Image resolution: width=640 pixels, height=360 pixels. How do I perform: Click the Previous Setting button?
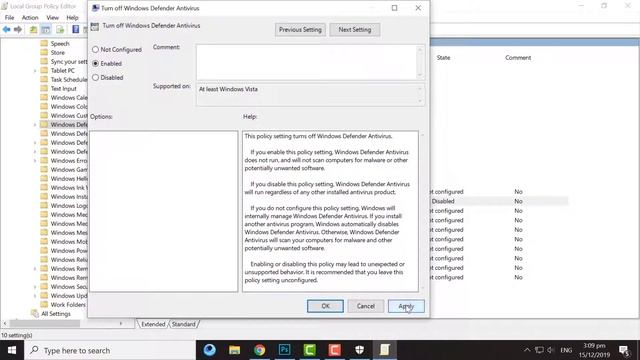click(x=300, y=30)
